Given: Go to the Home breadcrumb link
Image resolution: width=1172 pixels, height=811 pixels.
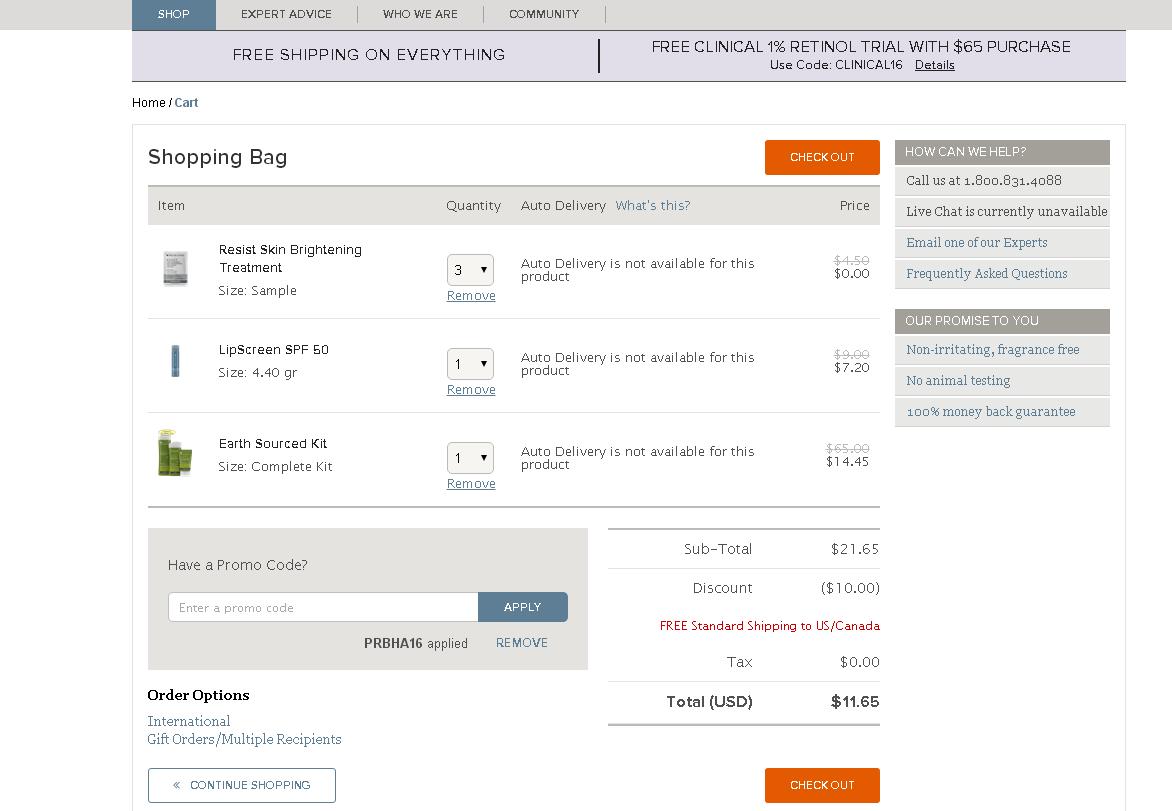Looking at the screenshot, I should (x=149, y=103).
